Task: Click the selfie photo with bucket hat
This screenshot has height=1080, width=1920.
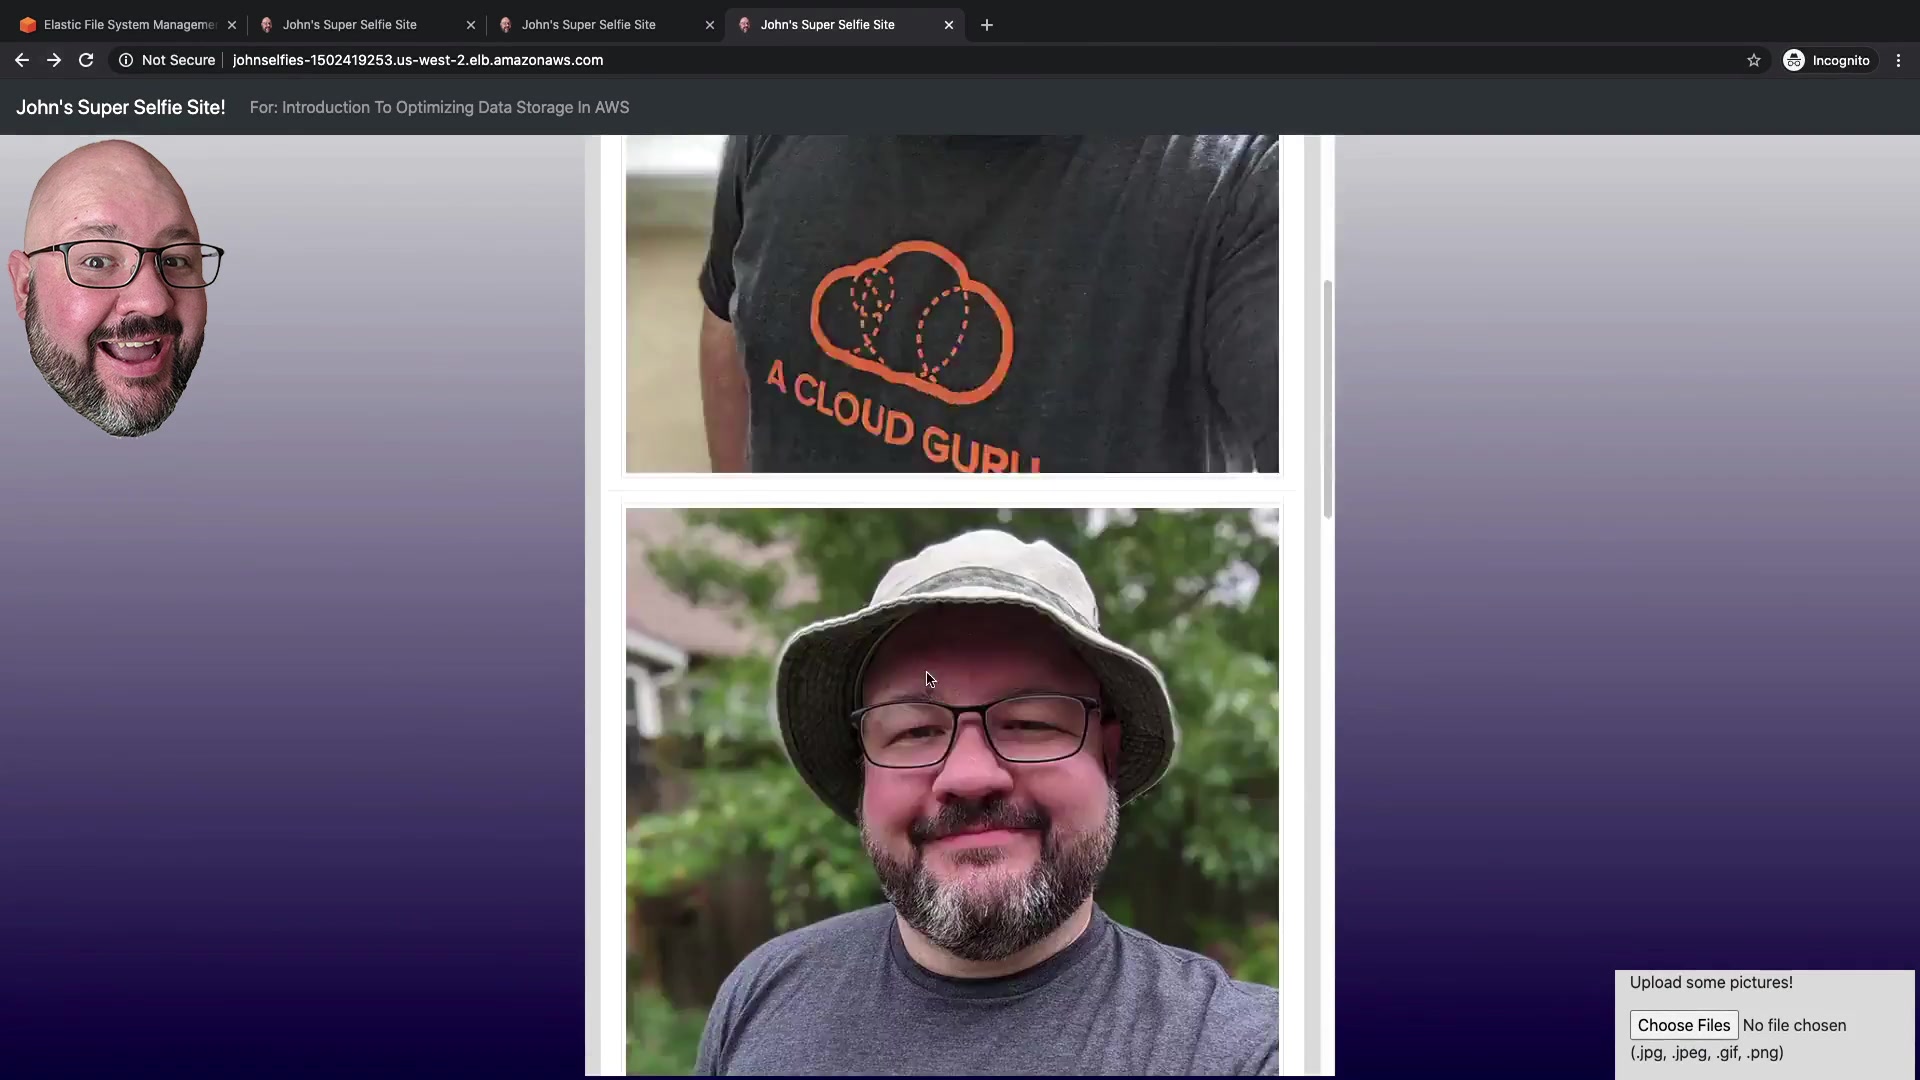Action: 951,790
